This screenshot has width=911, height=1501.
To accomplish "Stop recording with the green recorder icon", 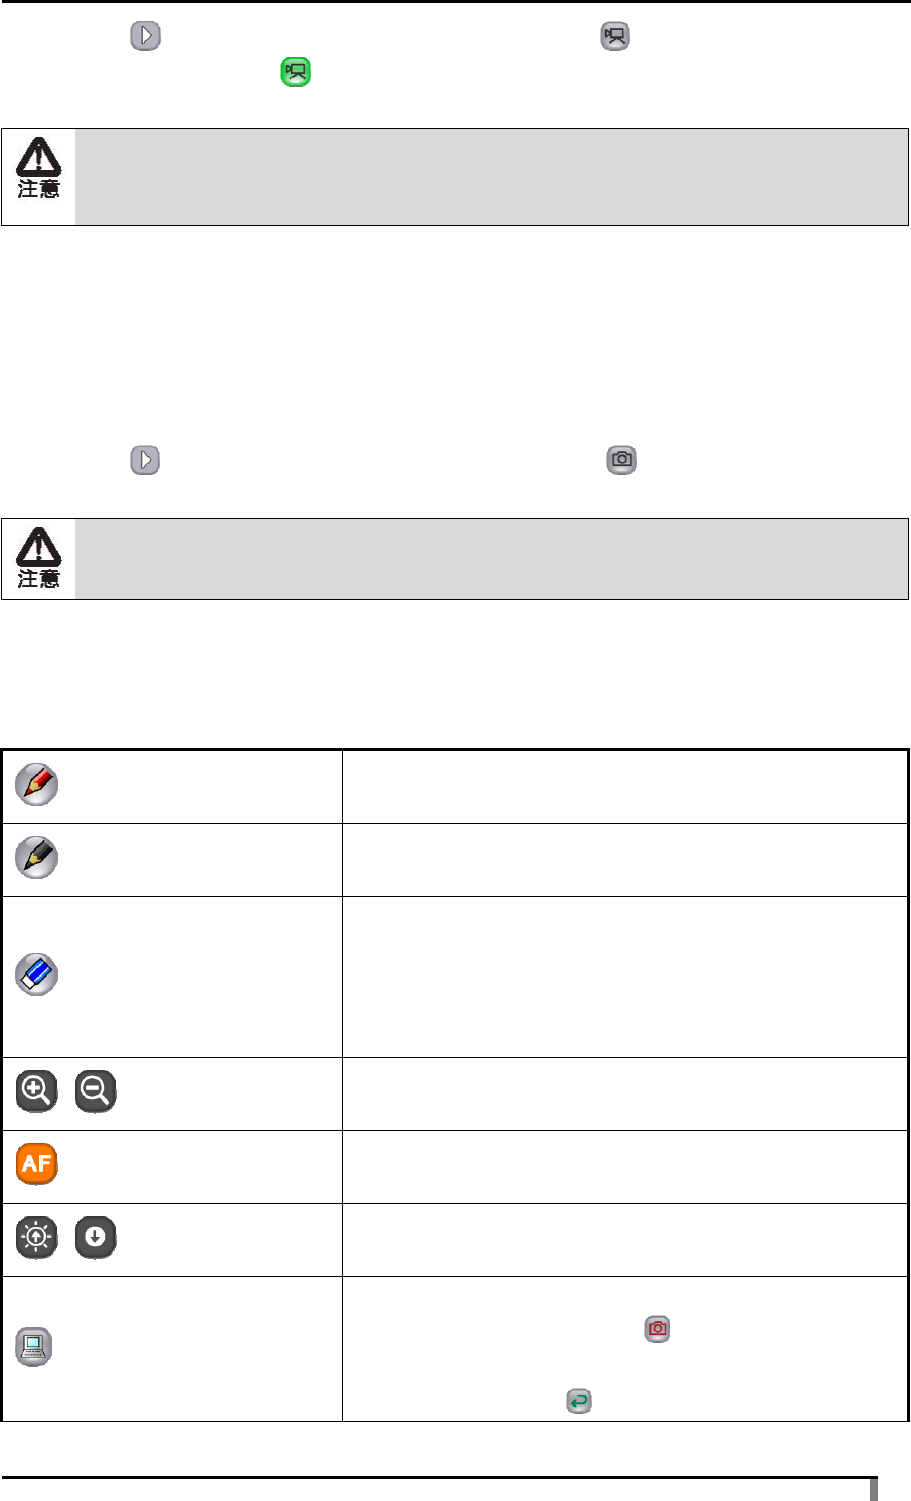I will pyautogui.click(x=295, y=72).
